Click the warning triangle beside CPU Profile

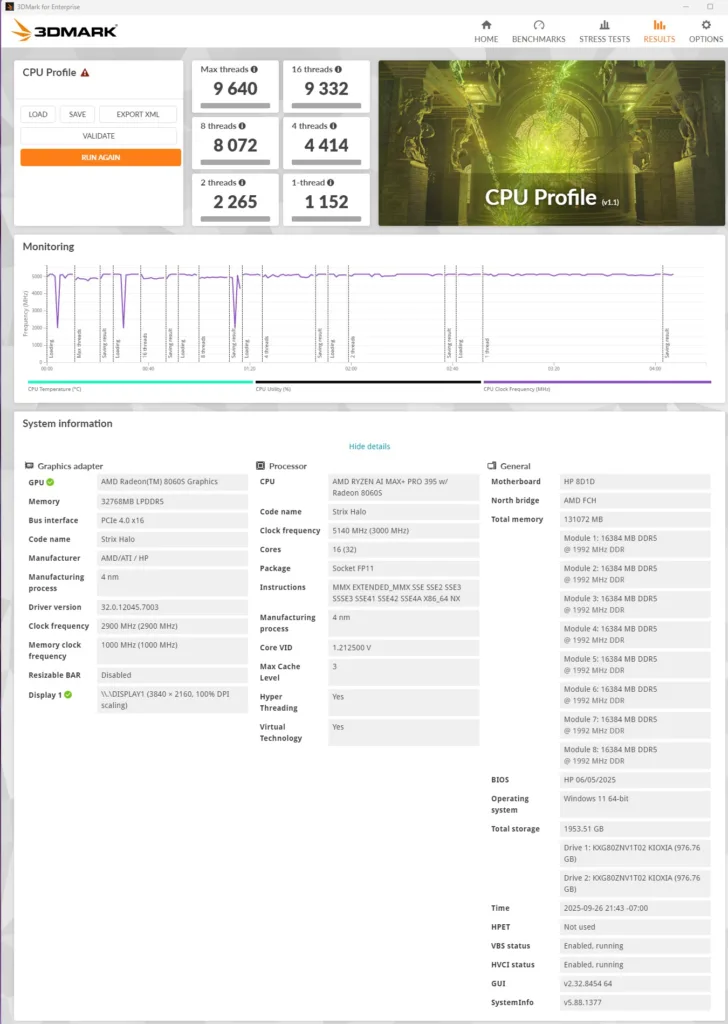[85, 73]
